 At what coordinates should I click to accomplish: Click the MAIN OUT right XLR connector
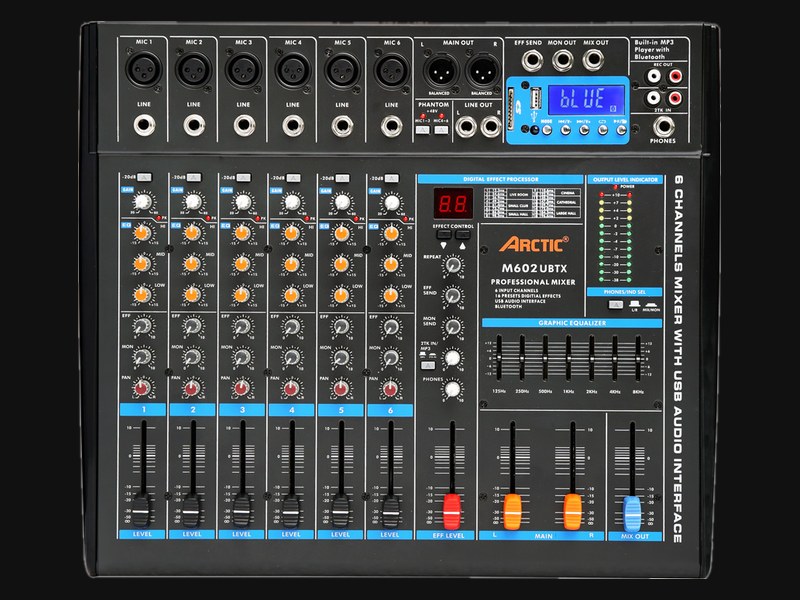(x=483, y=71)
